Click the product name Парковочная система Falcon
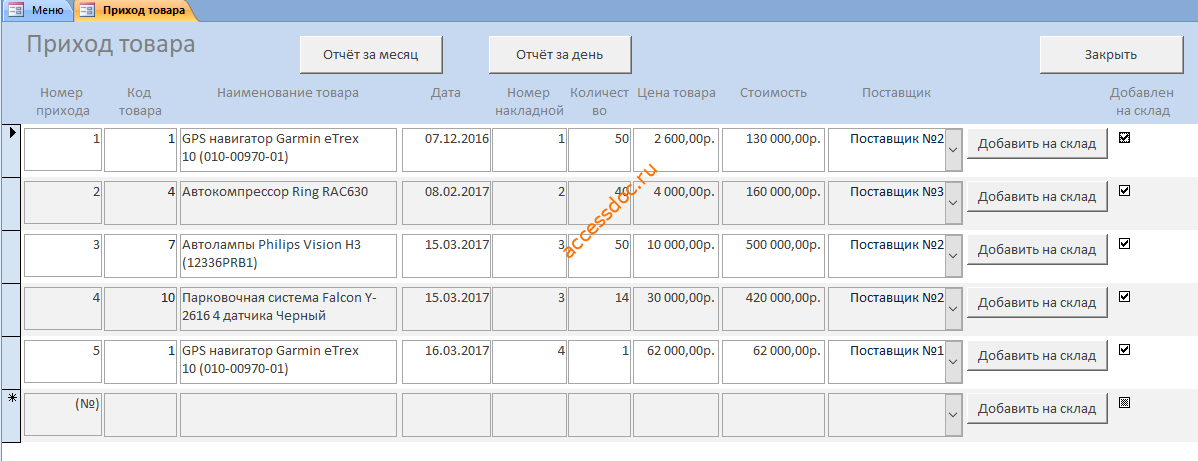 (x=288, y=309)
